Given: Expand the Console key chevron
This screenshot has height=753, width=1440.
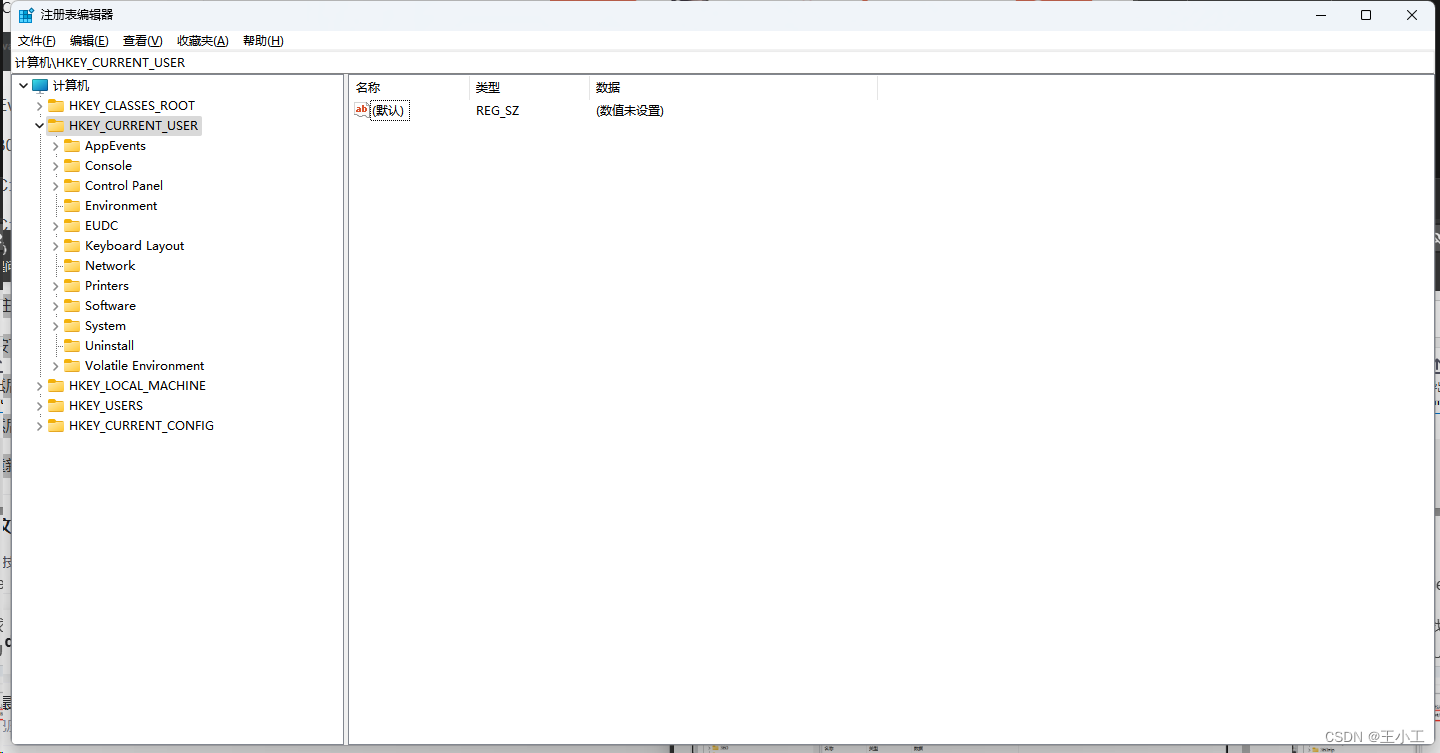Looking at the screenshot, I should (x=55, y=166).
